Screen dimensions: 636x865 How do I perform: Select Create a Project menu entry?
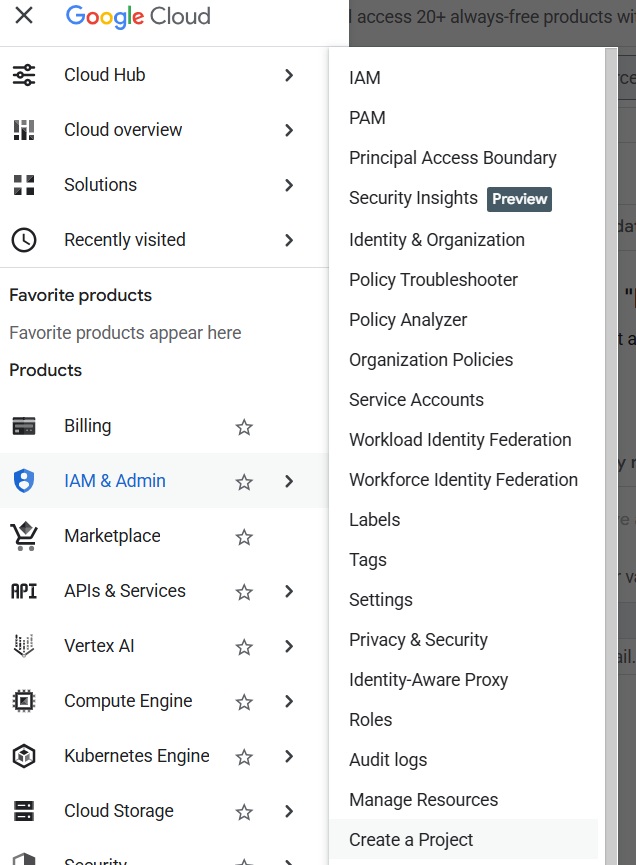[411, 840]
